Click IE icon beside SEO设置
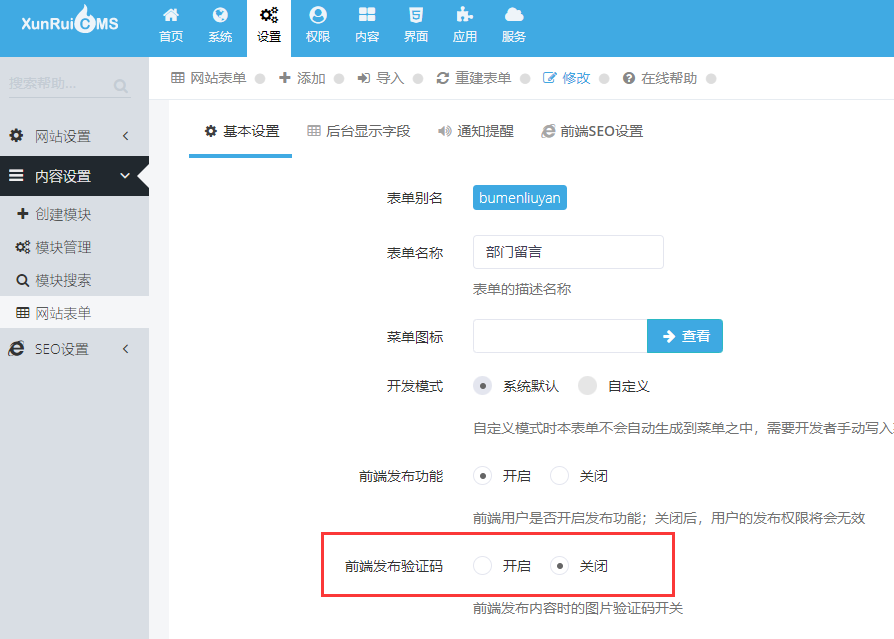Image resolution: width=894 pixels, height=639 pixels. (x=17, y=348)
